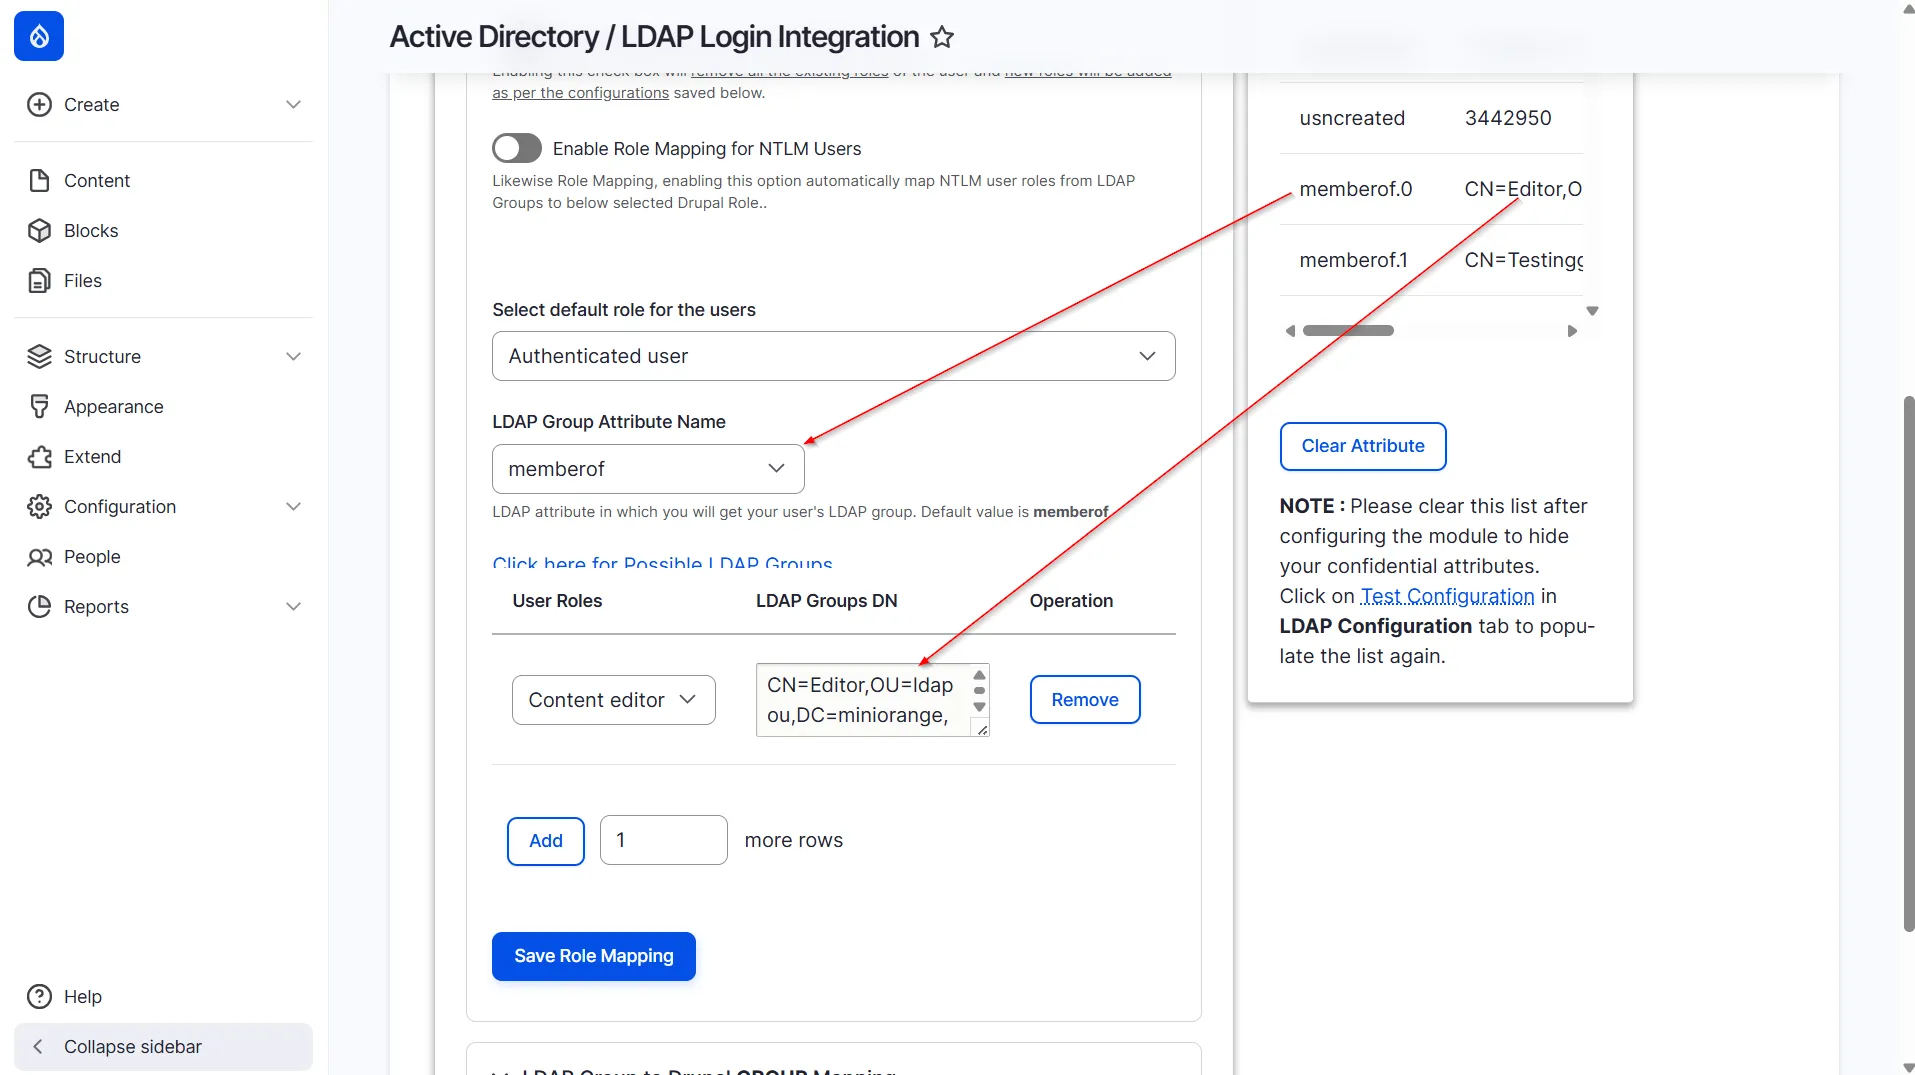Screen dimensions: 1915x1075
Task: Click the Reports chart icon
Action: point(39,607)
